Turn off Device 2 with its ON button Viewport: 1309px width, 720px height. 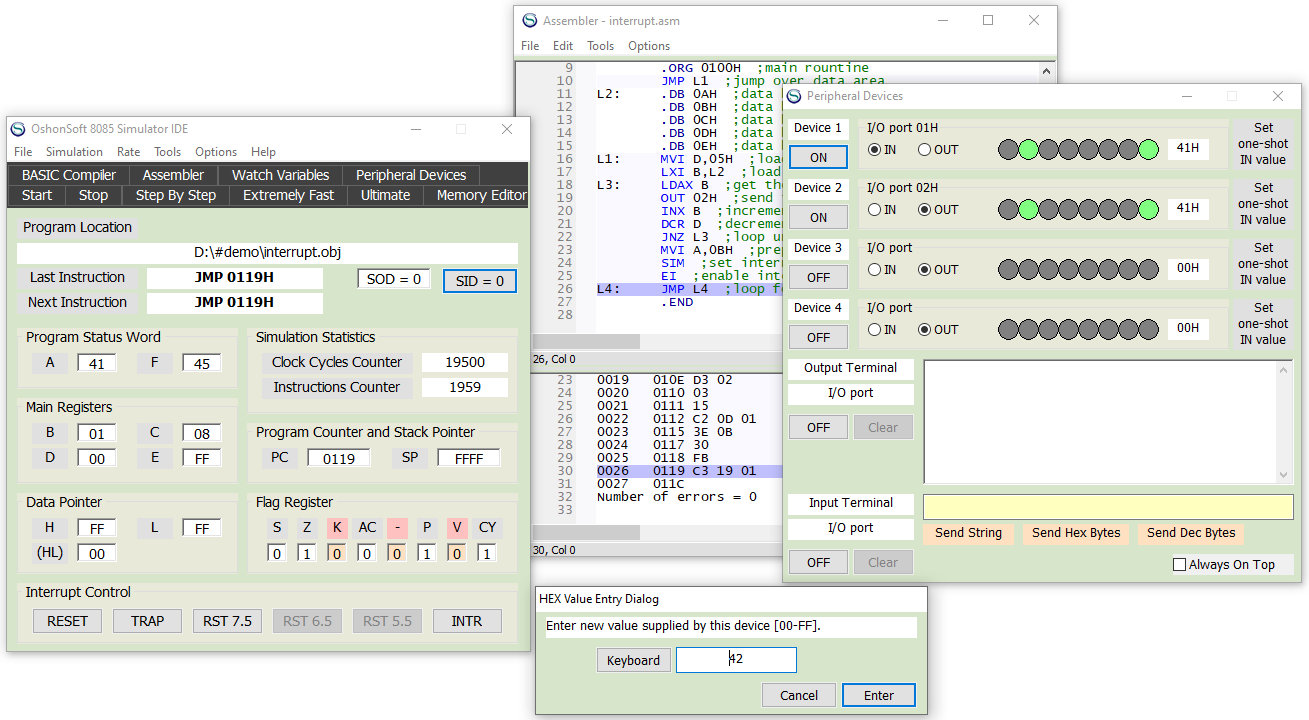click(819, 217)
